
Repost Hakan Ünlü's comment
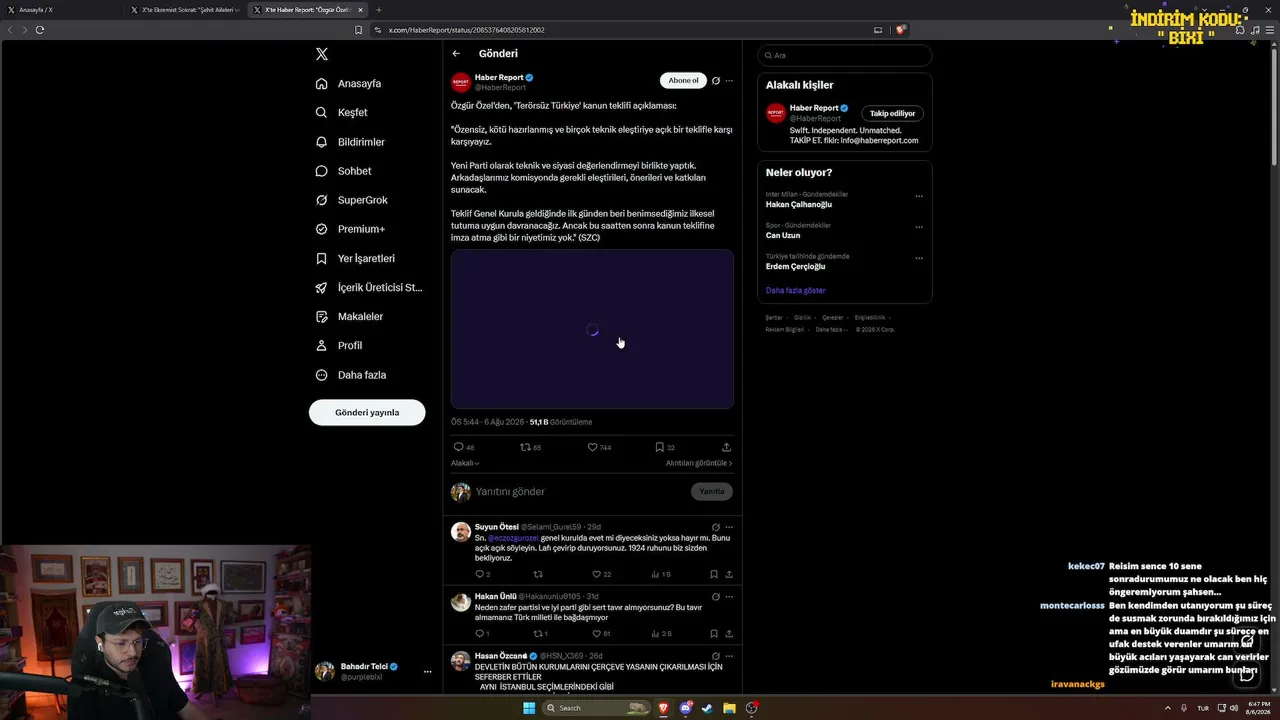(540, 633)
